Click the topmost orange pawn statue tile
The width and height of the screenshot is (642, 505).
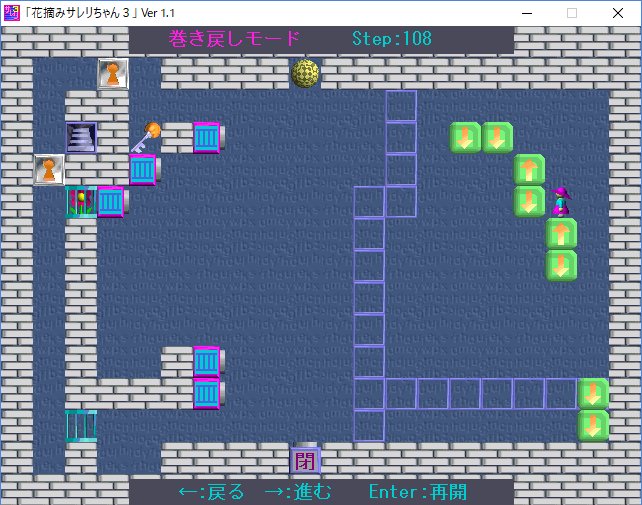click(x=113, y=73)
